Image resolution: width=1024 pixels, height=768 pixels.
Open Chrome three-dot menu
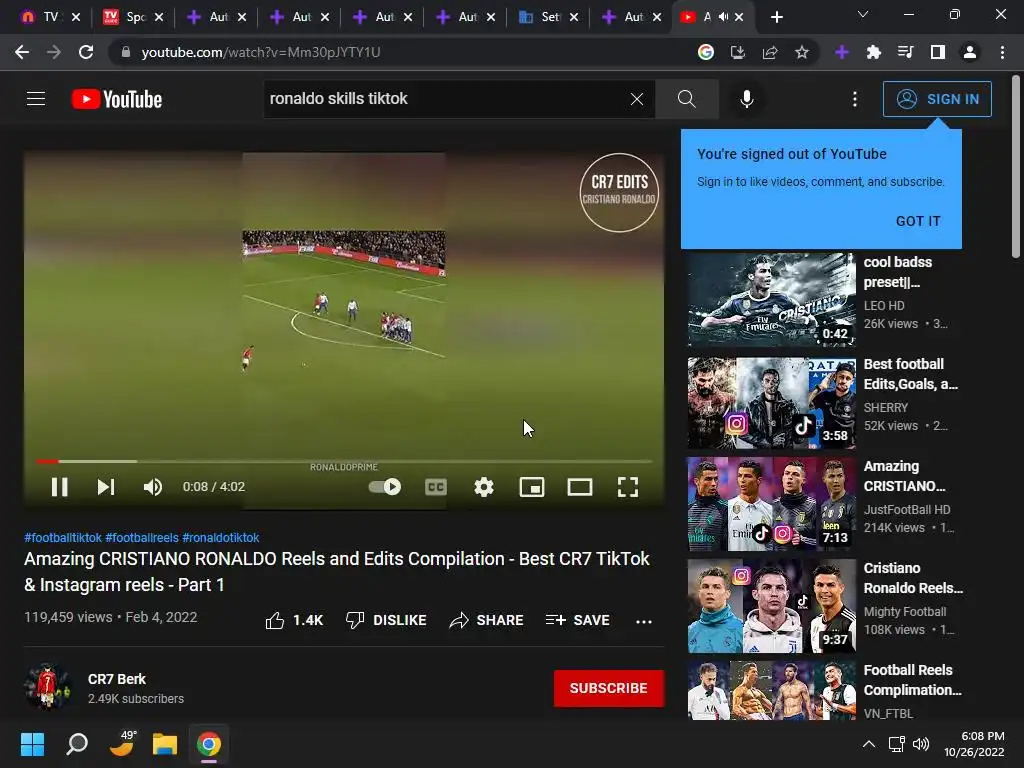pos(1002,52)
